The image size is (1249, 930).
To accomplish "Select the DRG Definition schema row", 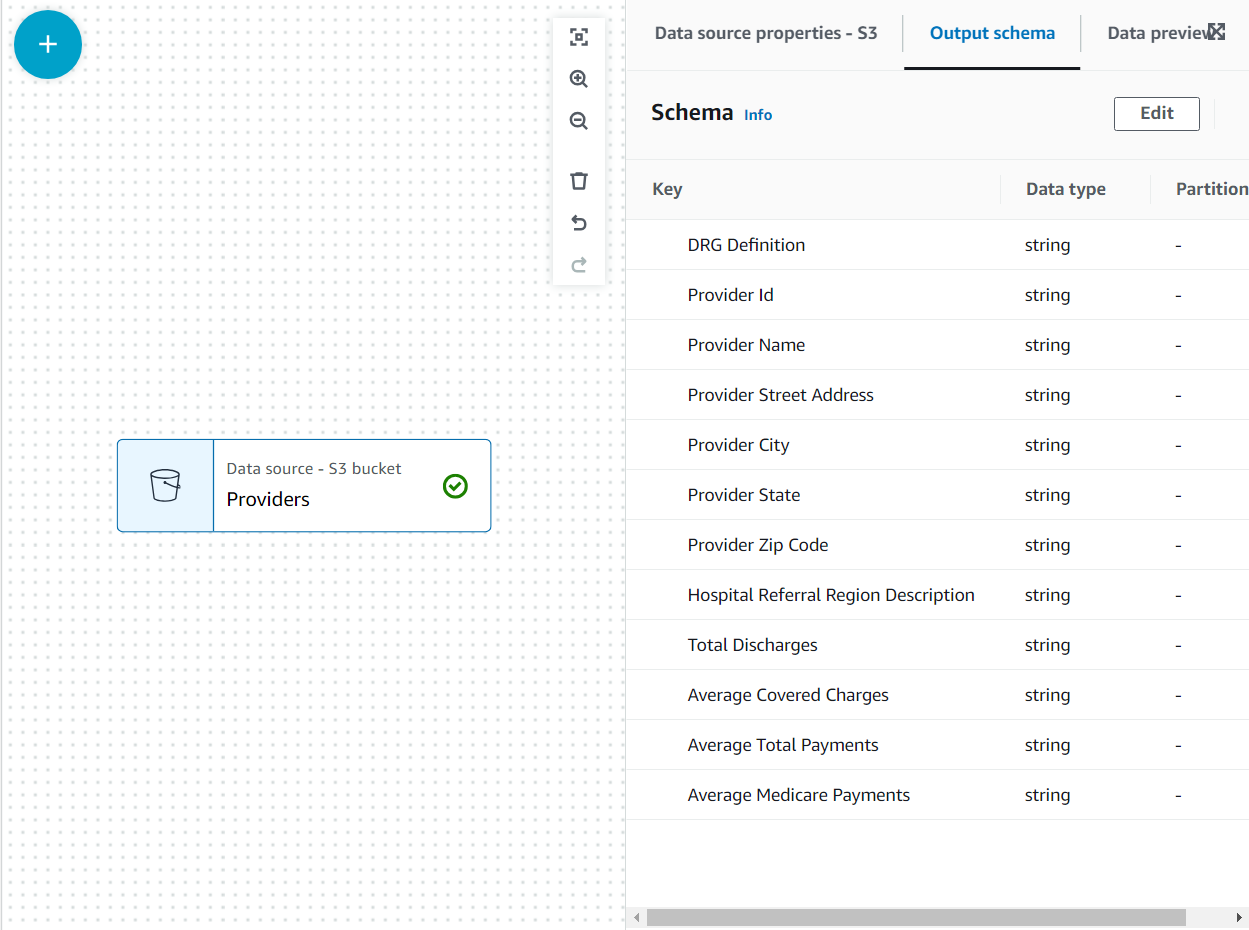I will 746,244.
